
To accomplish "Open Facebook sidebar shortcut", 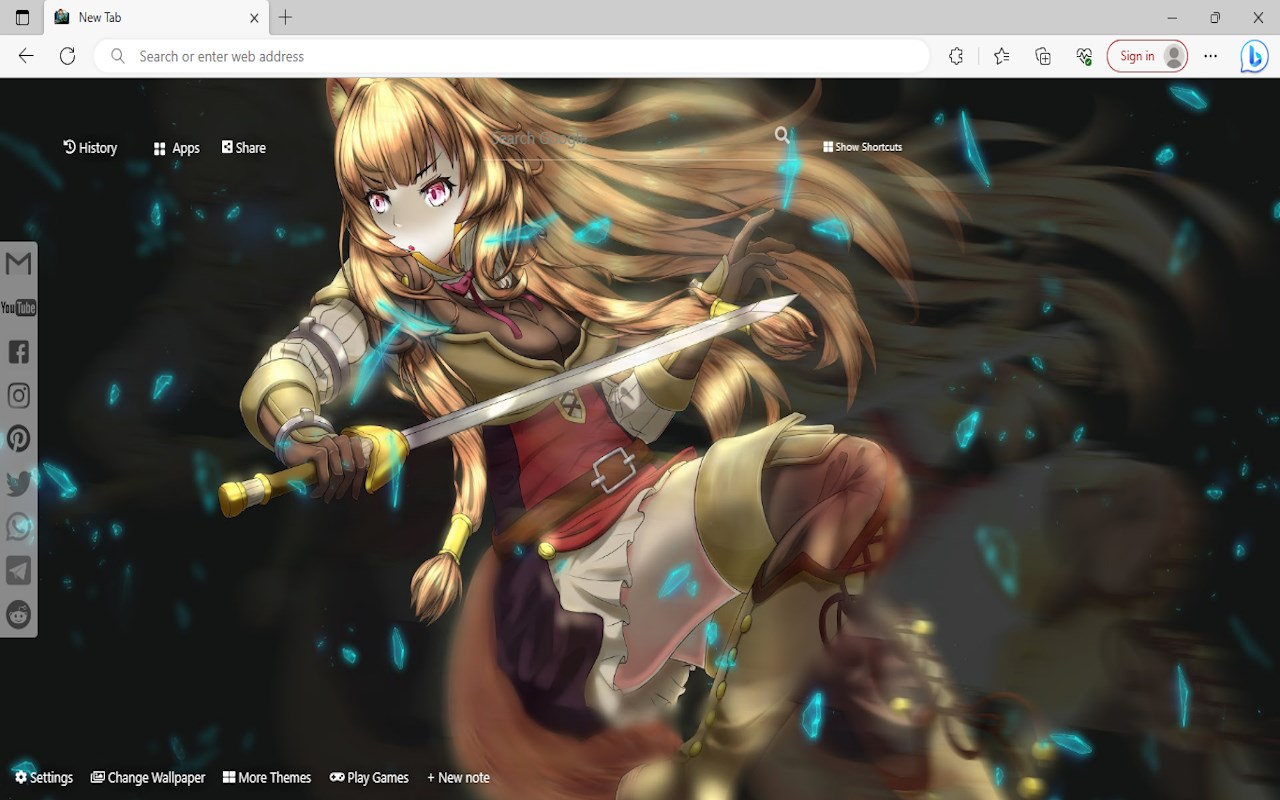I will coord(19,352).
